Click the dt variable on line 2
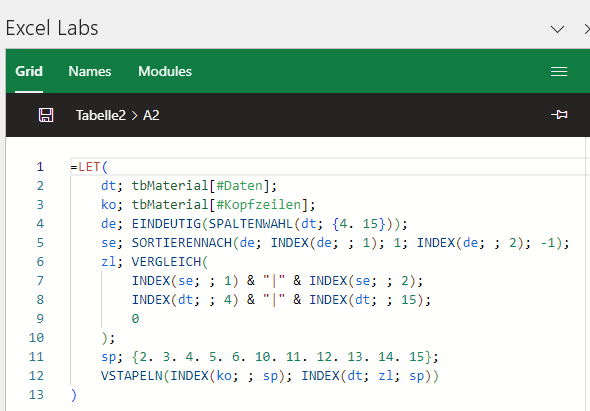This screenshot has height=411, width=590. 108,186
